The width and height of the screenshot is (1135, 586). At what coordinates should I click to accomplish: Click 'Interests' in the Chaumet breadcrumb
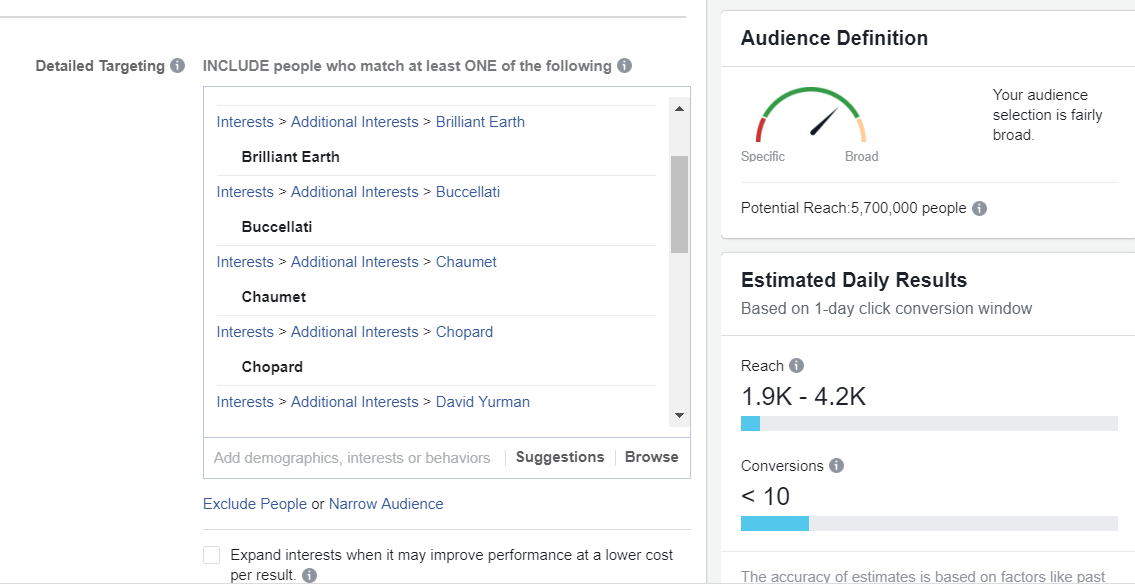(245, 262)
